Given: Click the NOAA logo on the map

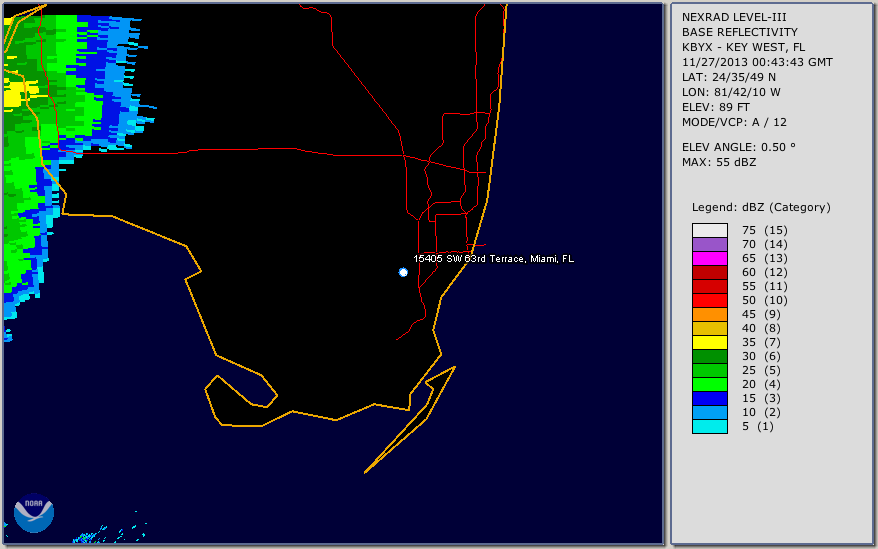Looking at the screenshot, I should (34, 513).
